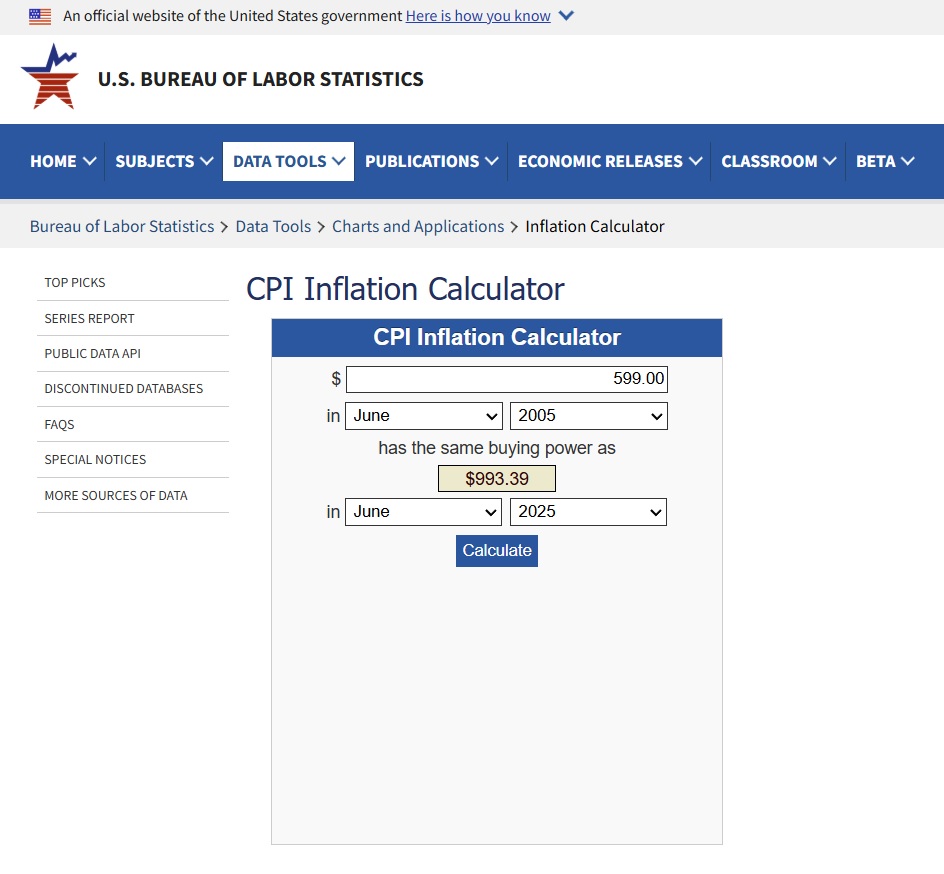The image size is (944, 874).
Task: Open the ending month dropdown below the result
Action: coord(423,512)
